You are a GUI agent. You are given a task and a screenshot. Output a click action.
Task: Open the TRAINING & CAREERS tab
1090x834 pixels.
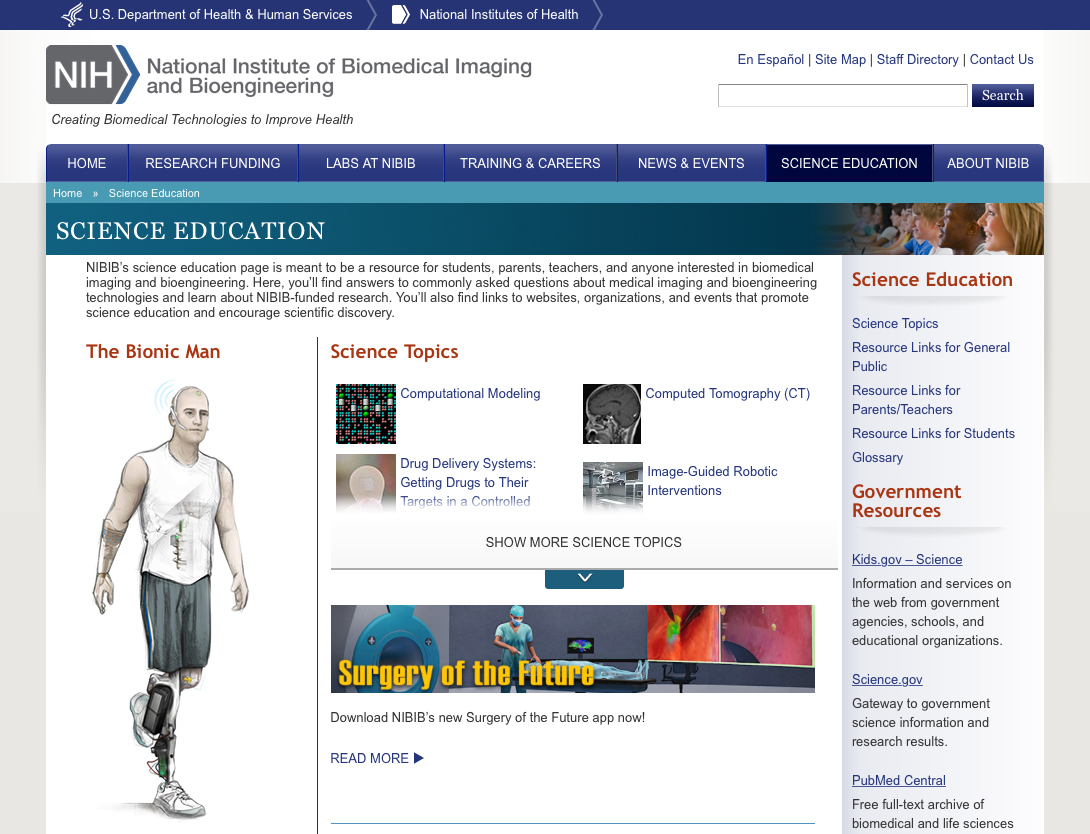point(530,162)
